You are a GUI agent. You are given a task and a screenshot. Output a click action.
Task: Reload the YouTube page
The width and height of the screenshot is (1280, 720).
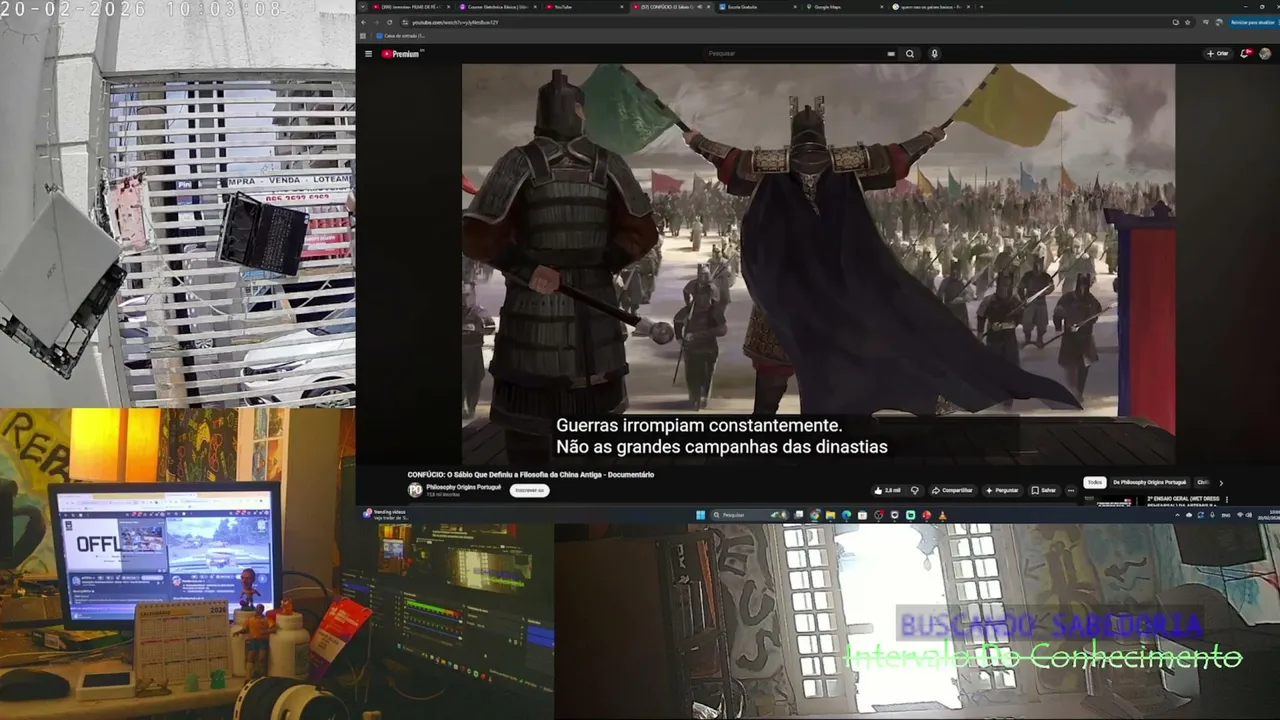pyautogui.click(x=390, y=22)
